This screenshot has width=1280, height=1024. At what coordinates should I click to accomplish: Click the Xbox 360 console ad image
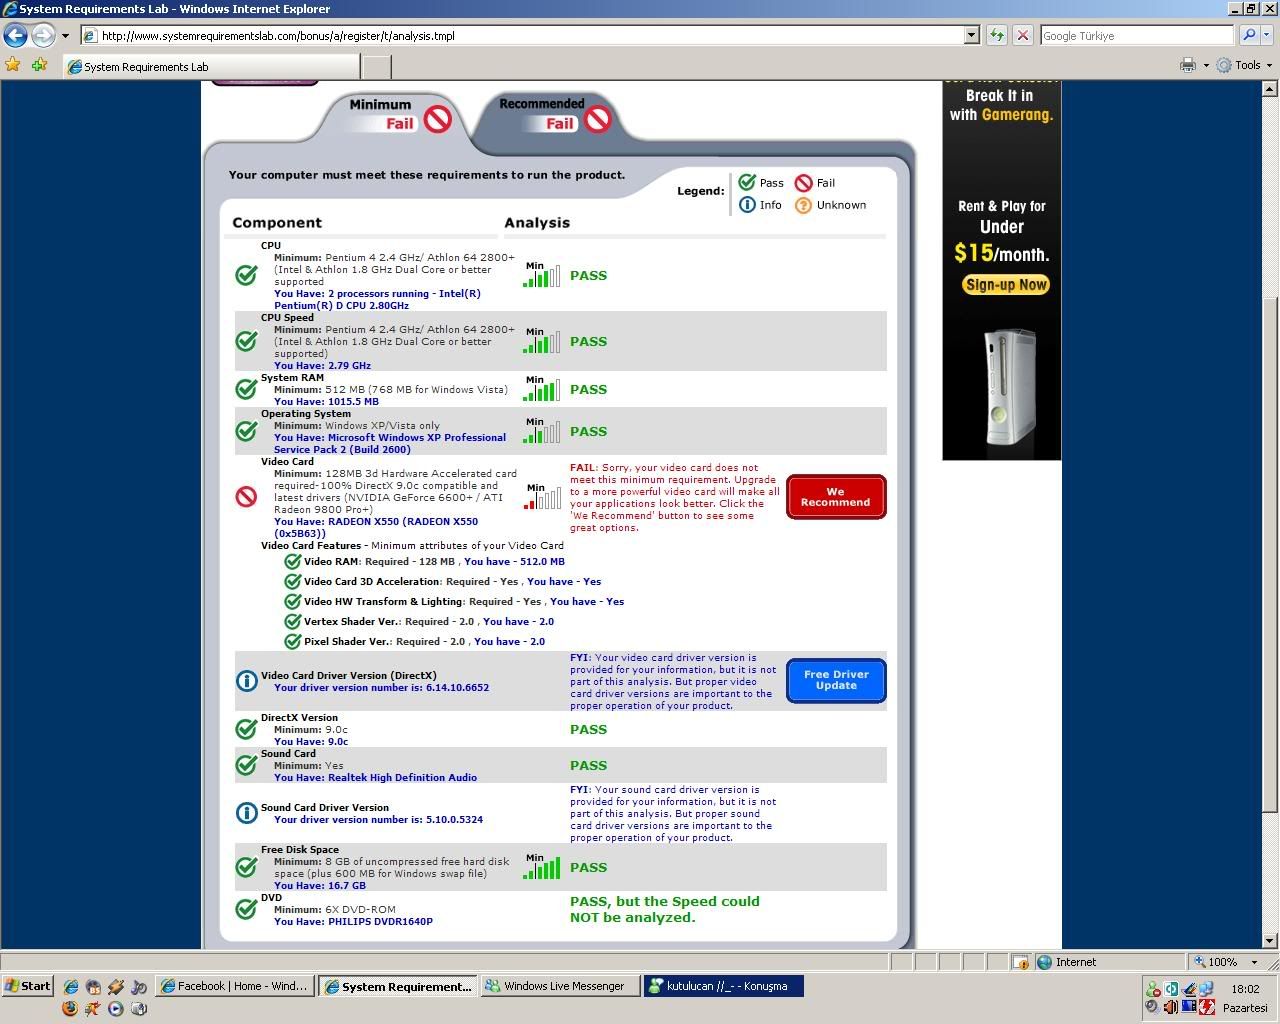pyautogui.click(x=1011, y=387)
